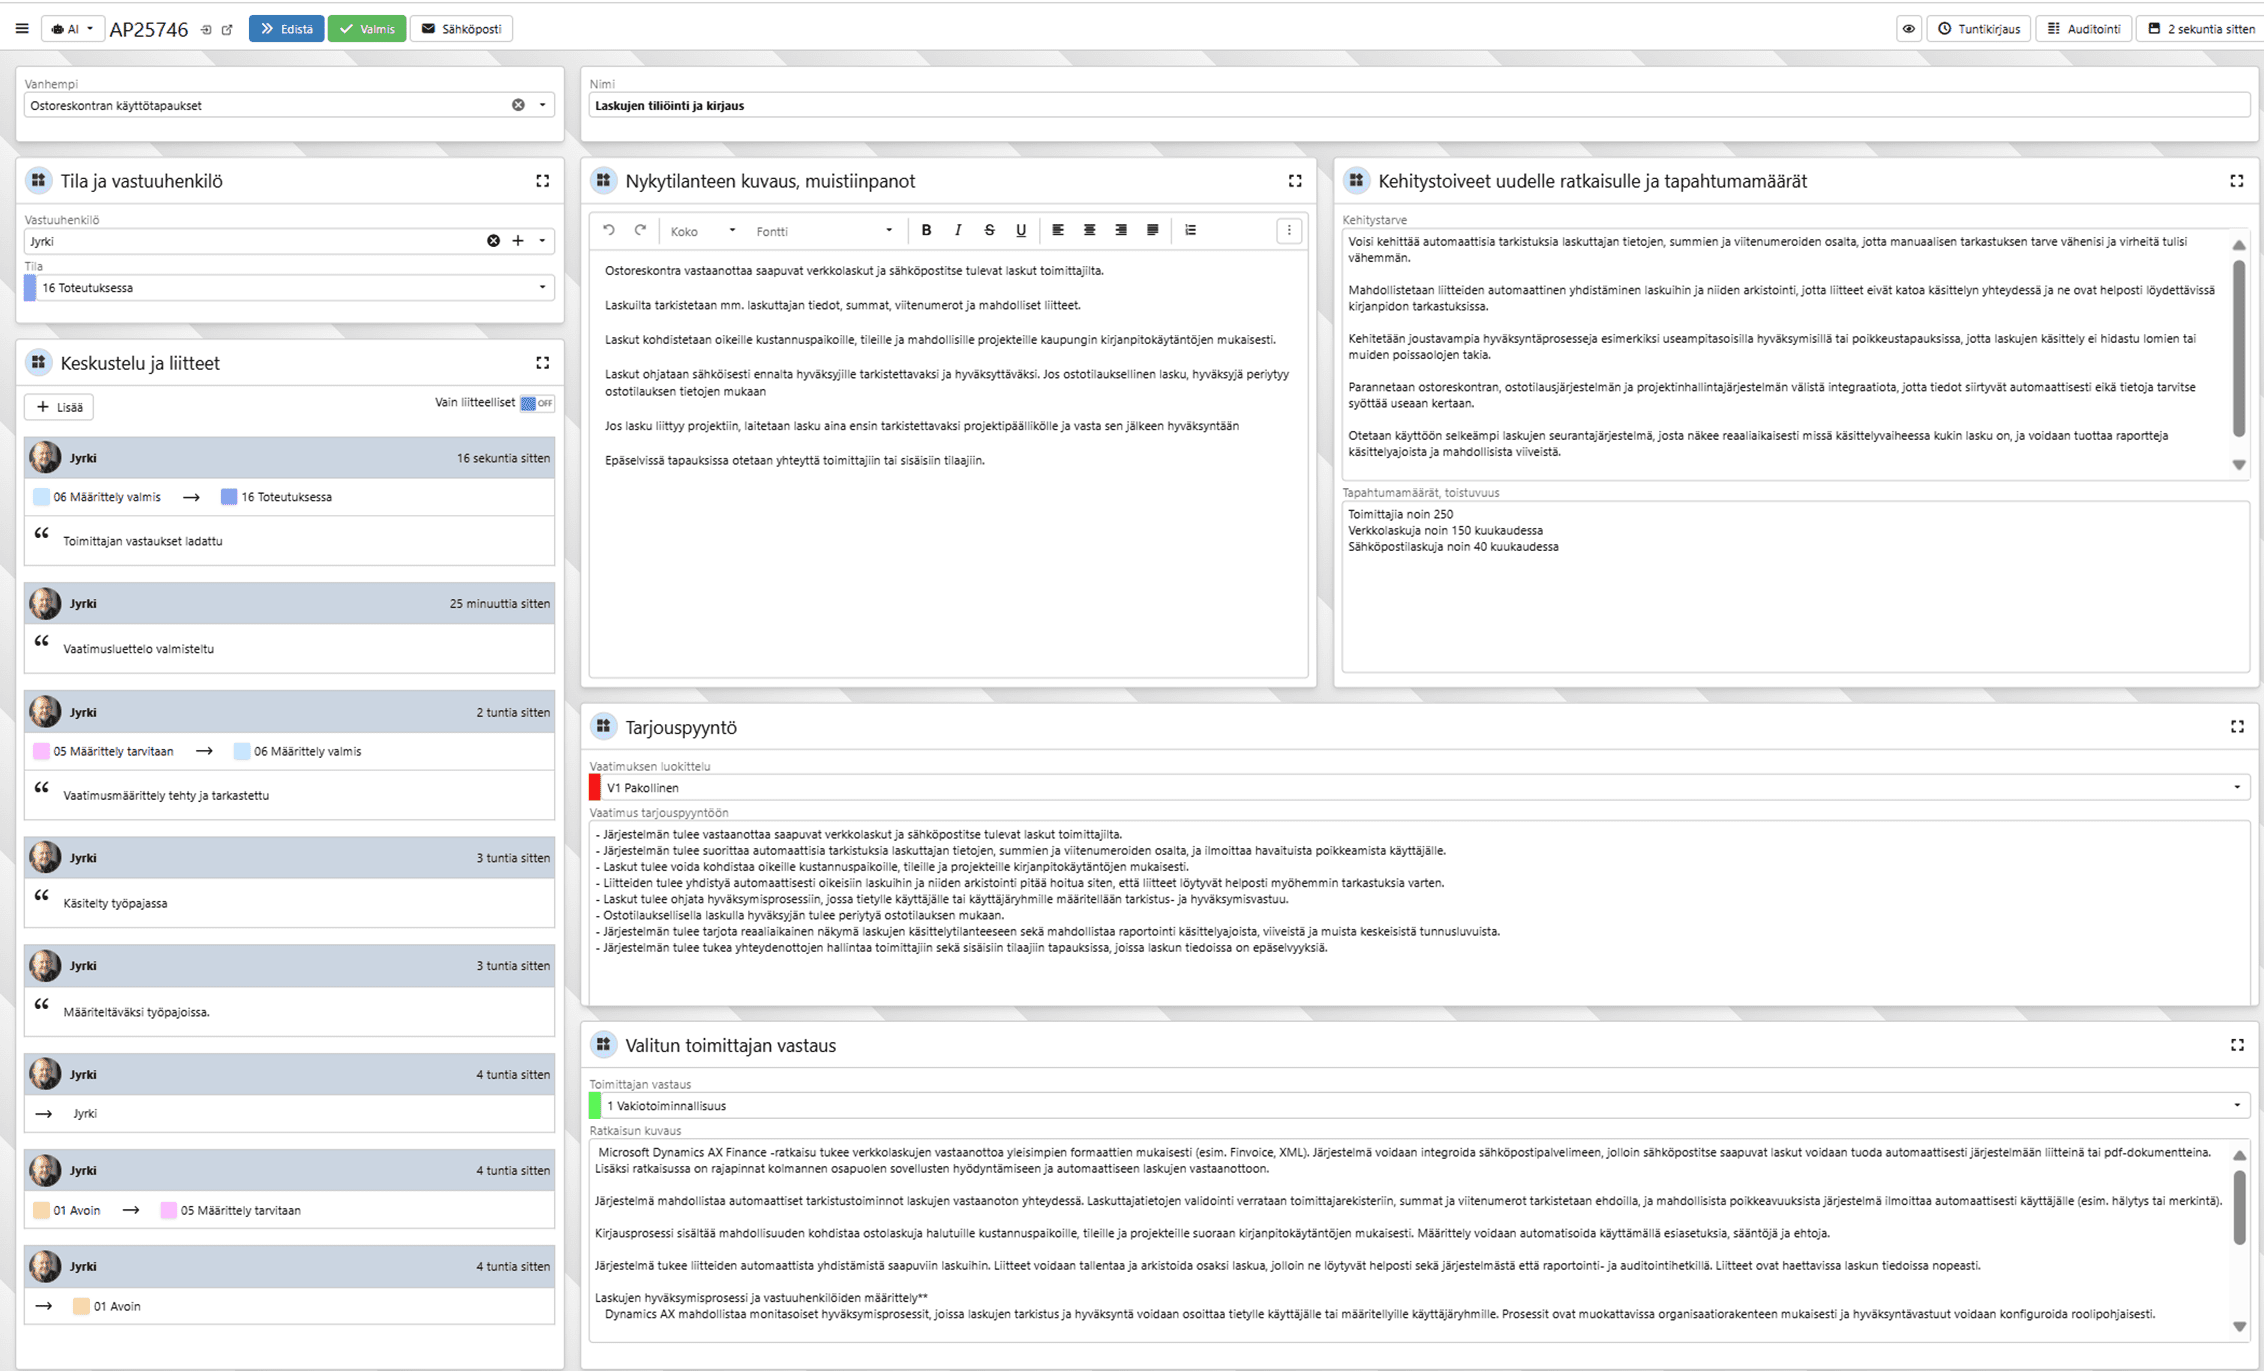
Task: Toggle the eye watch icon
Action: (1908, 29)
